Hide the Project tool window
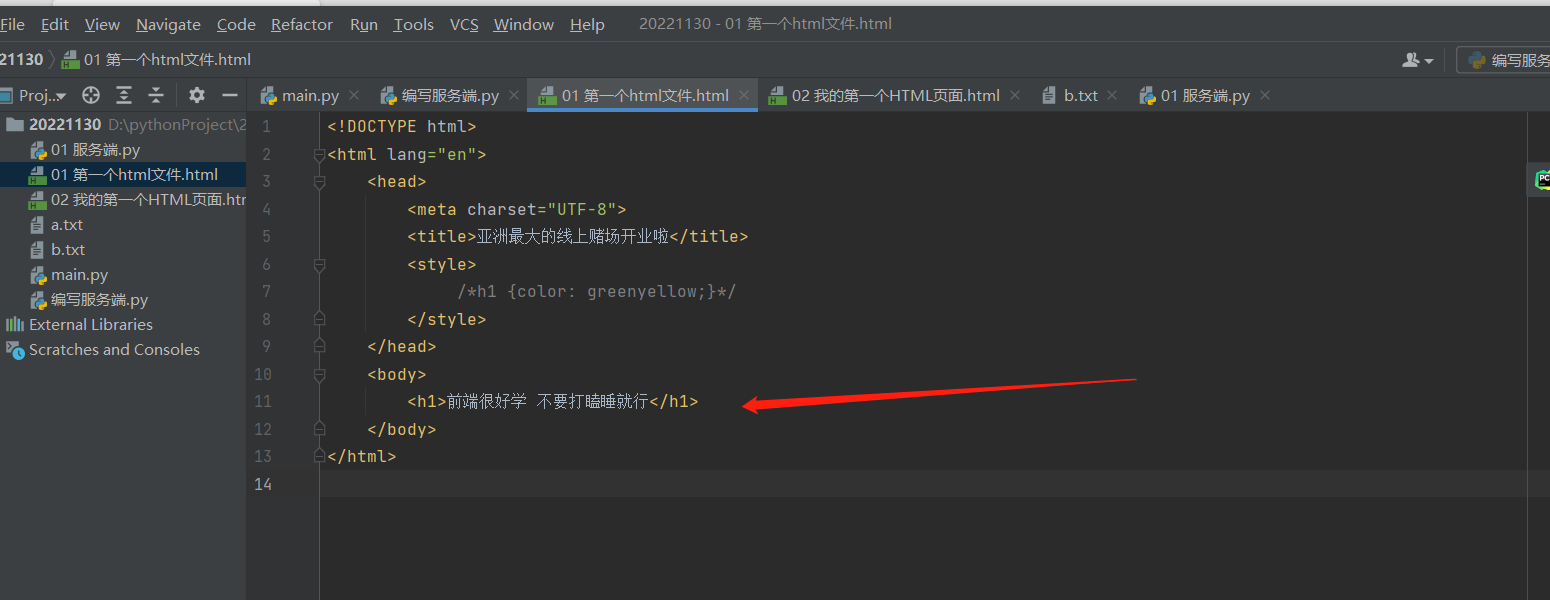The height and width of the screenshot is (600, 1550). (230, 95)
